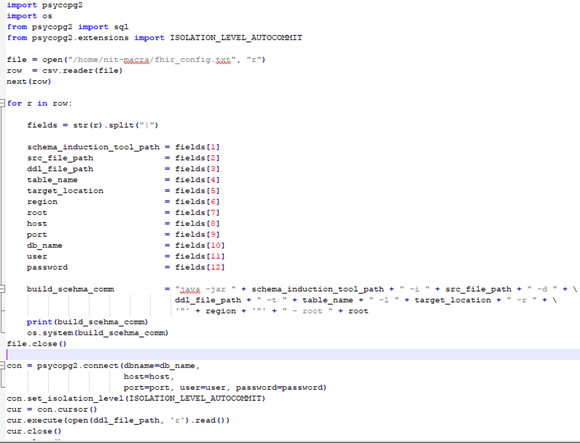Collapse the build_scehma_comm statement fold marker
The width and height of the screenshot is (580, 443).
click(x=2, y=289)
